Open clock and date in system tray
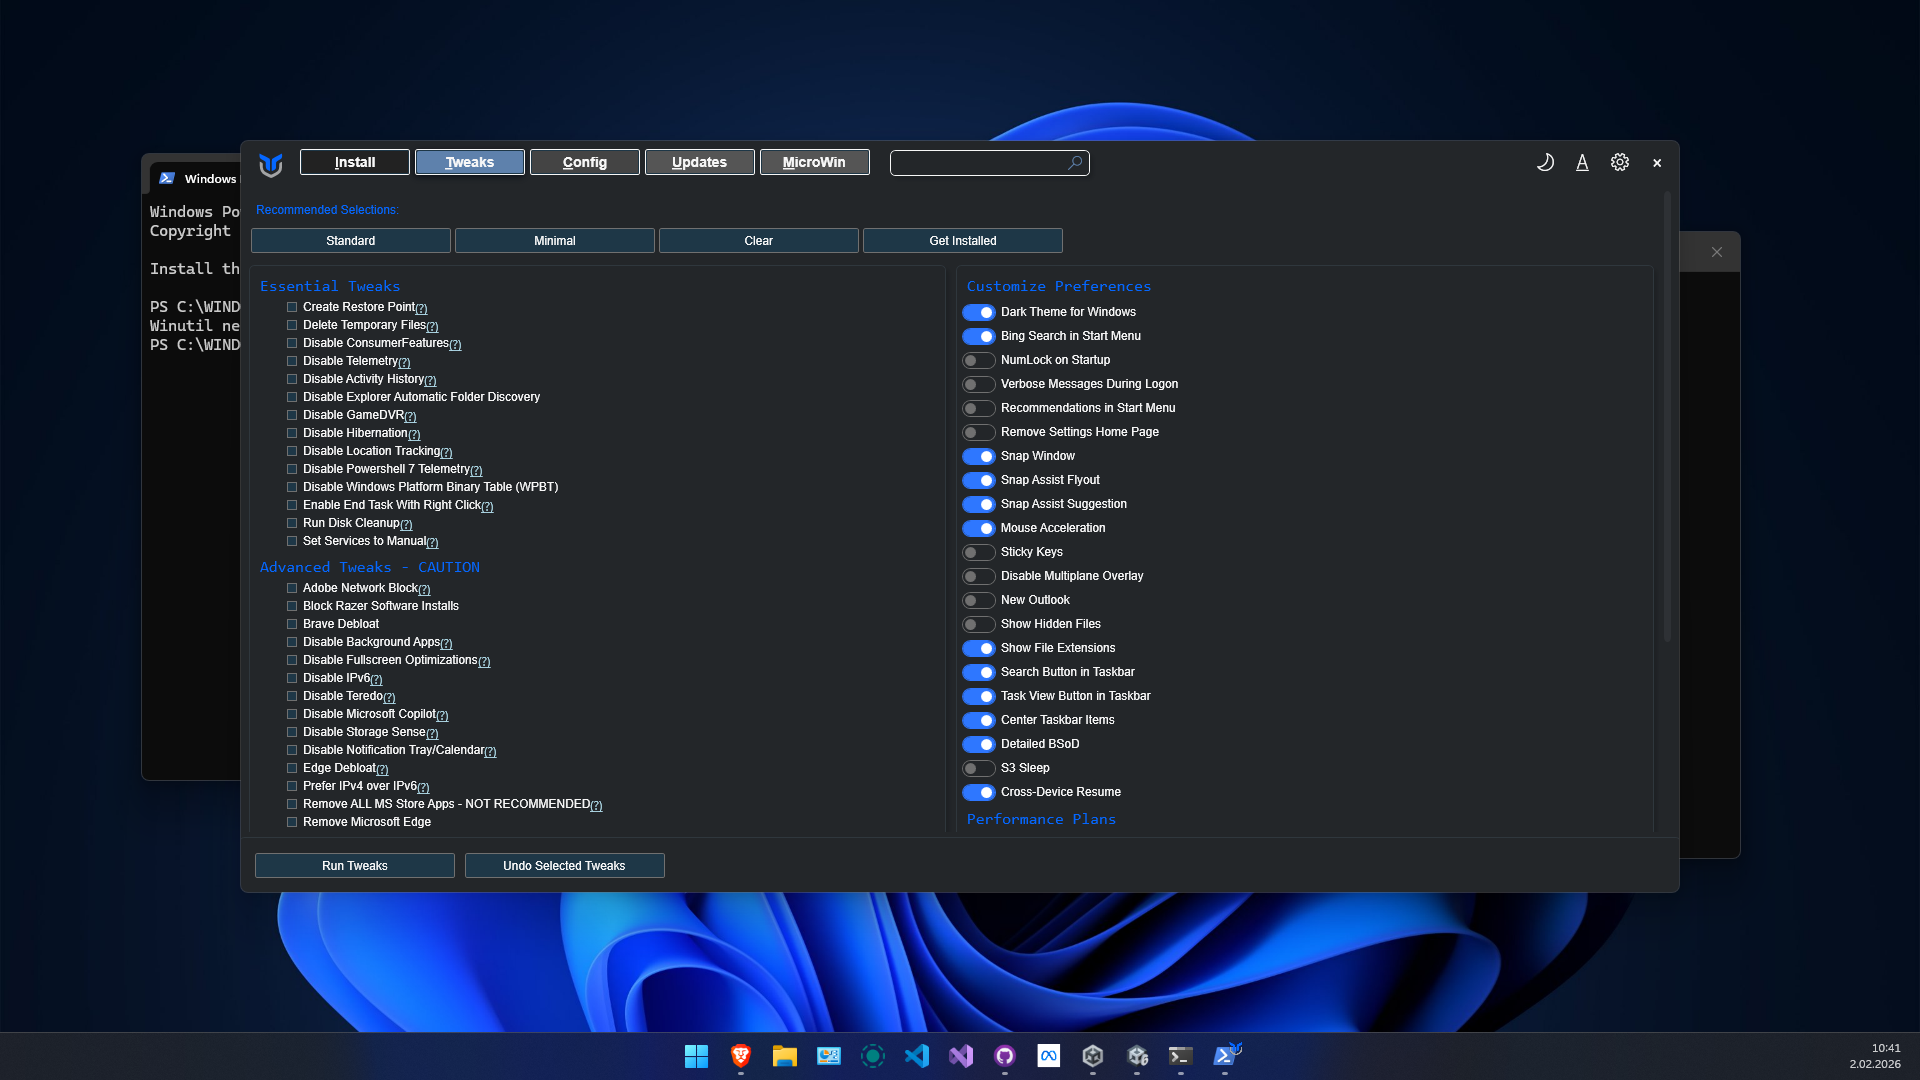 tap(1875, 1056)
